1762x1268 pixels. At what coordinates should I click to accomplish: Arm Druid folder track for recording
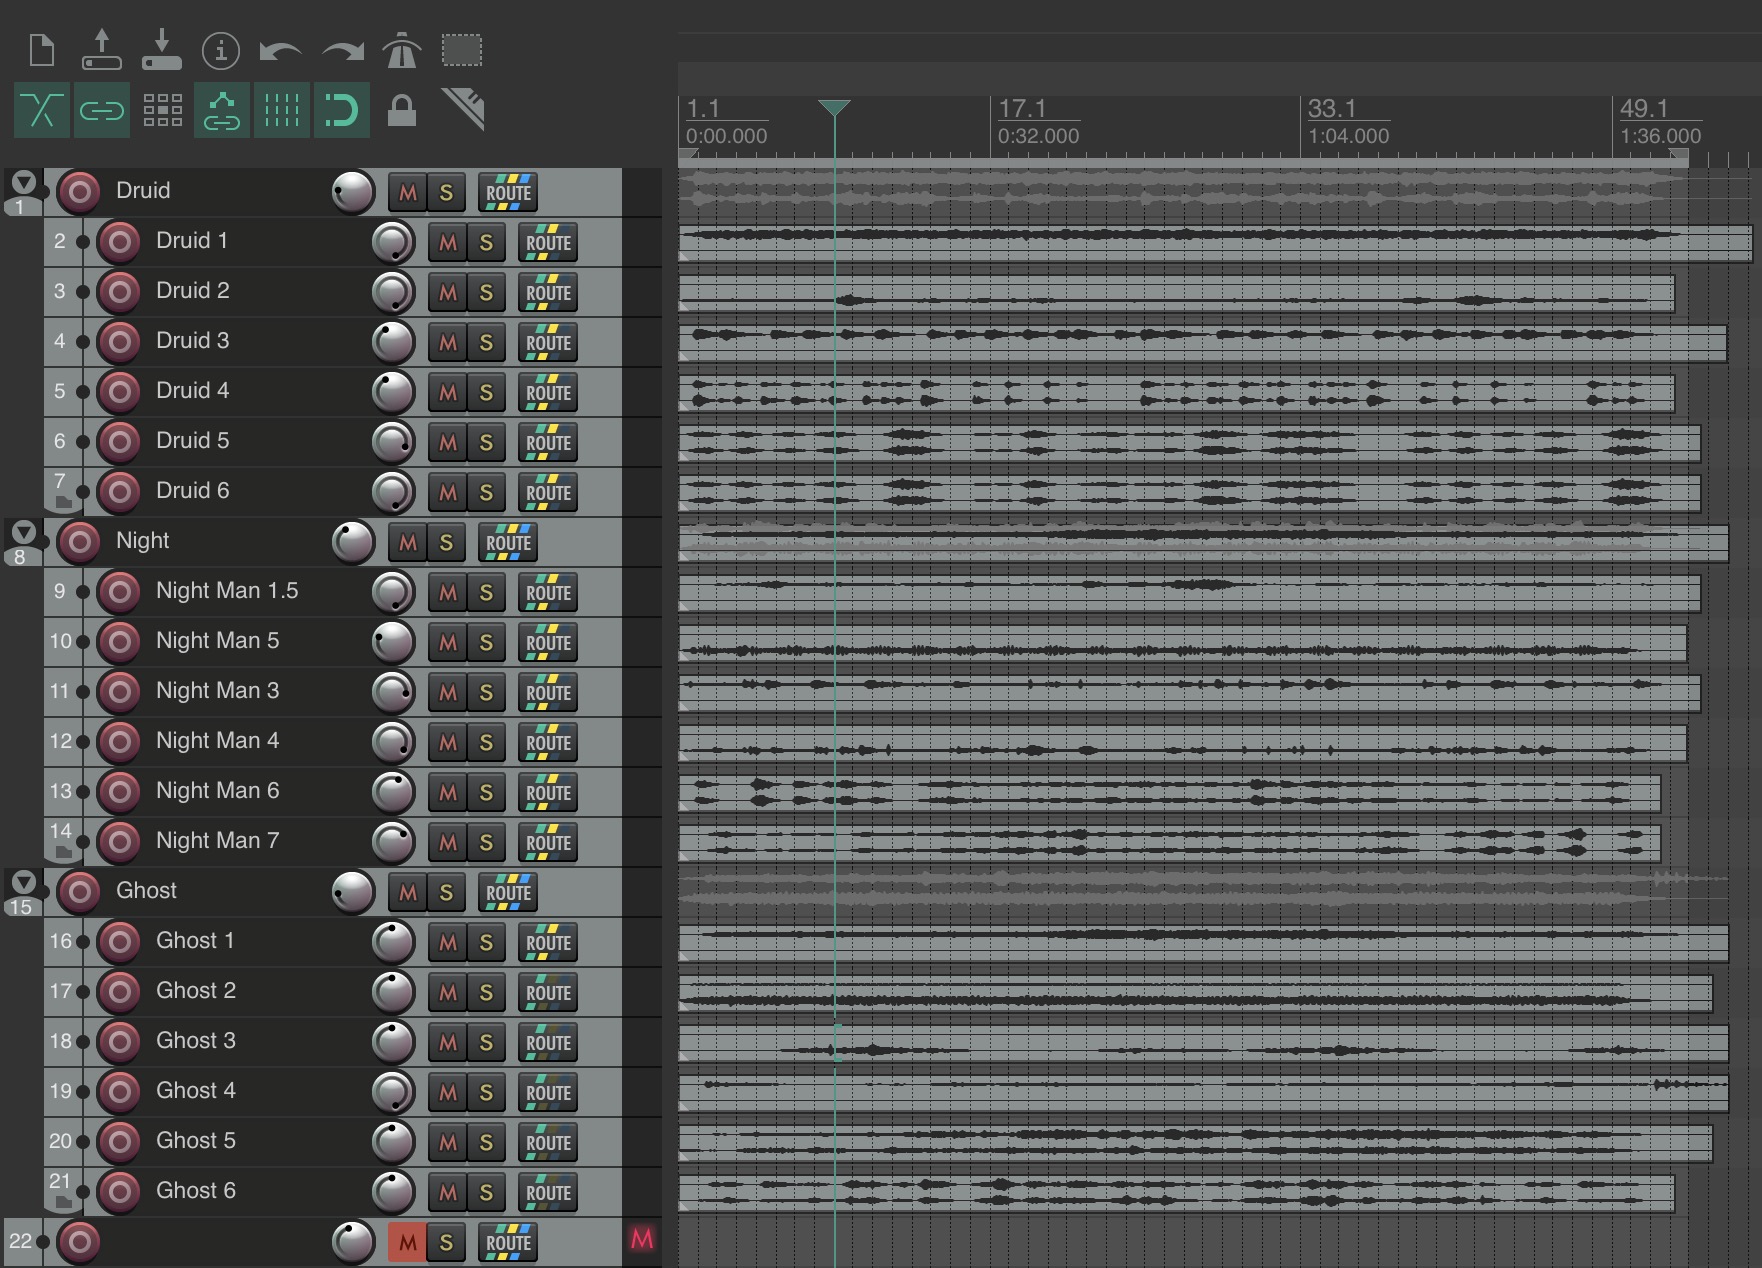point(79,192)
